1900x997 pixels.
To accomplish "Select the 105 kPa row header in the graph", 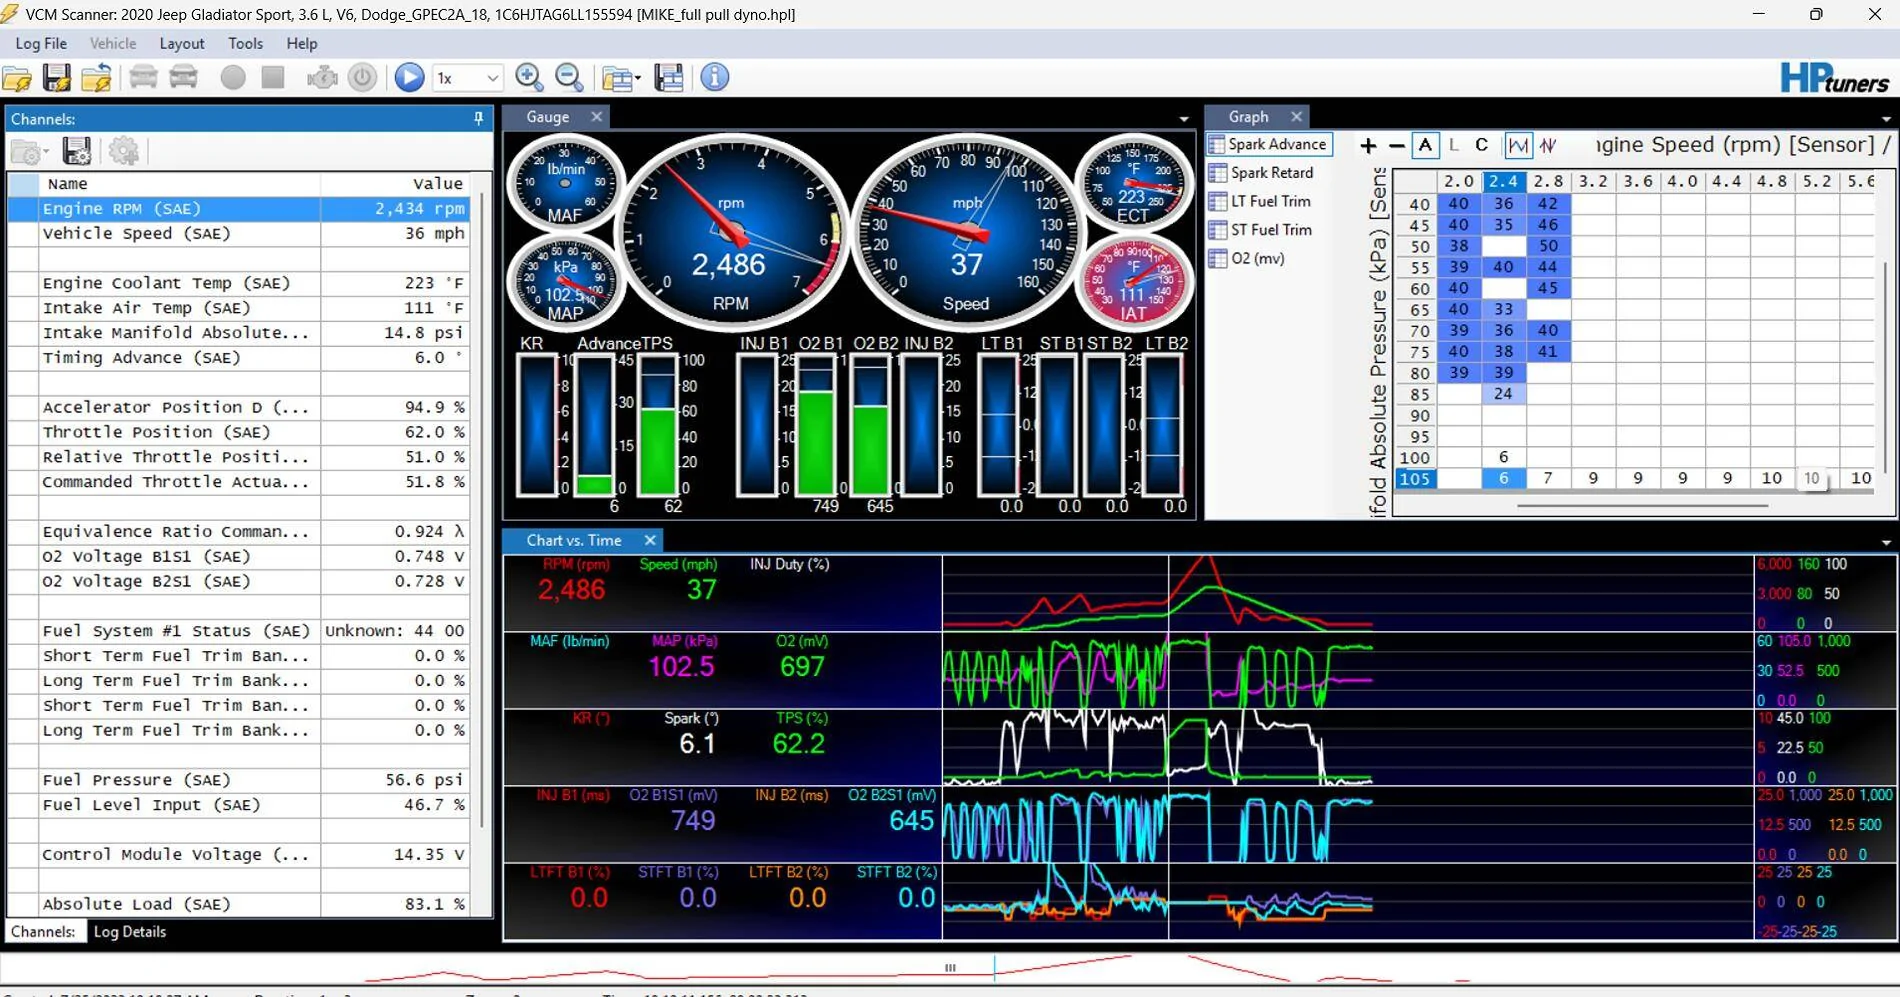I will coord(1415,479).
